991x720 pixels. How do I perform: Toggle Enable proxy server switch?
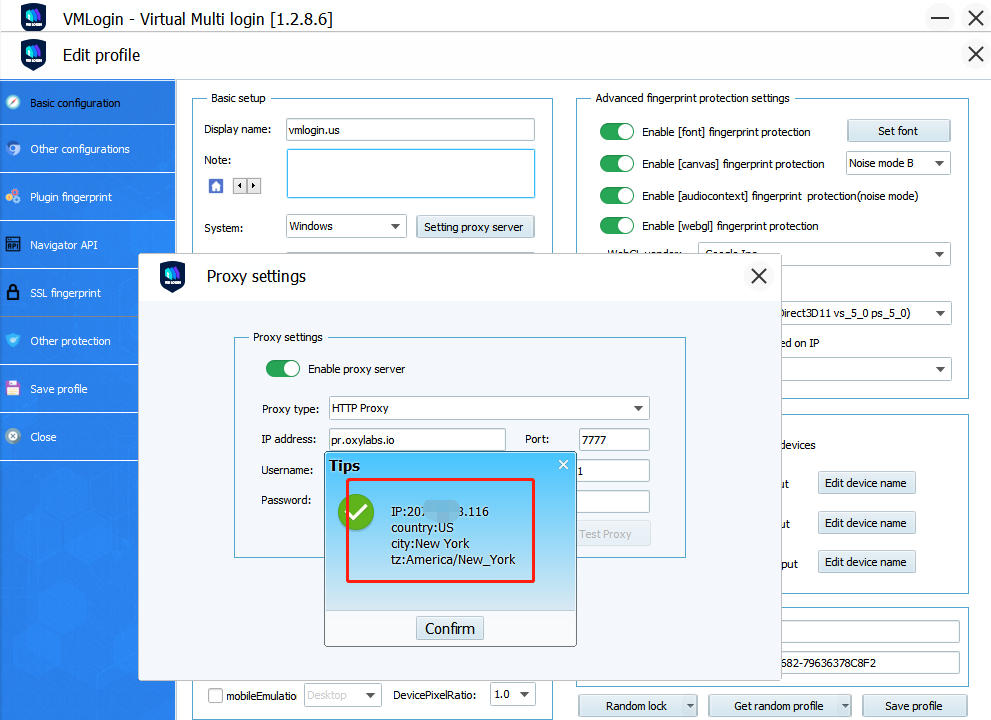[283, 369]
